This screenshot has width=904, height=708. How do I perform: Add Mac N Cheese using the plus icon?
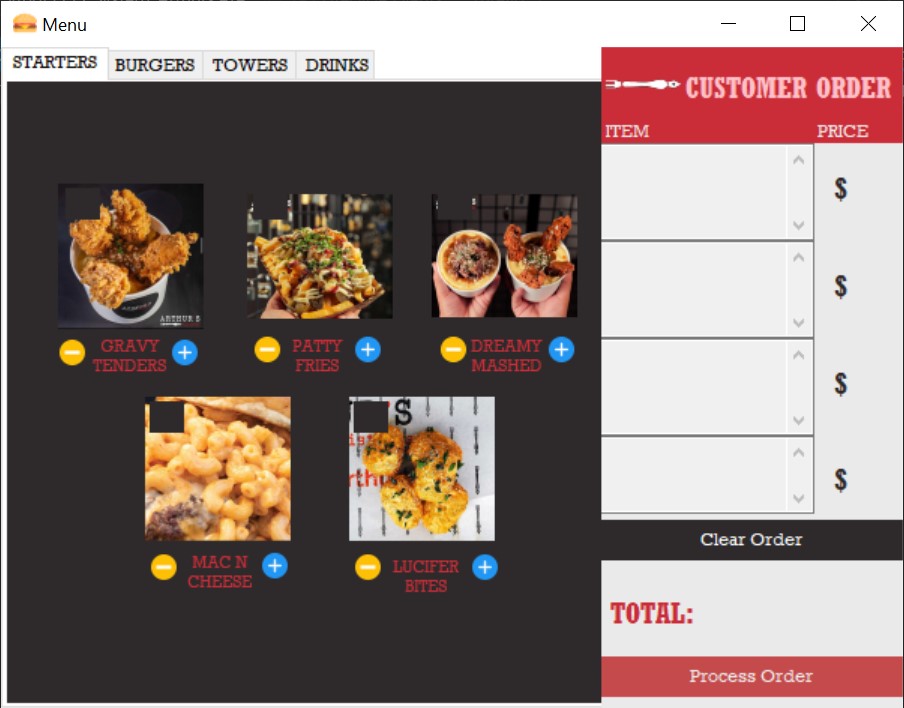(x=275, y=566)
